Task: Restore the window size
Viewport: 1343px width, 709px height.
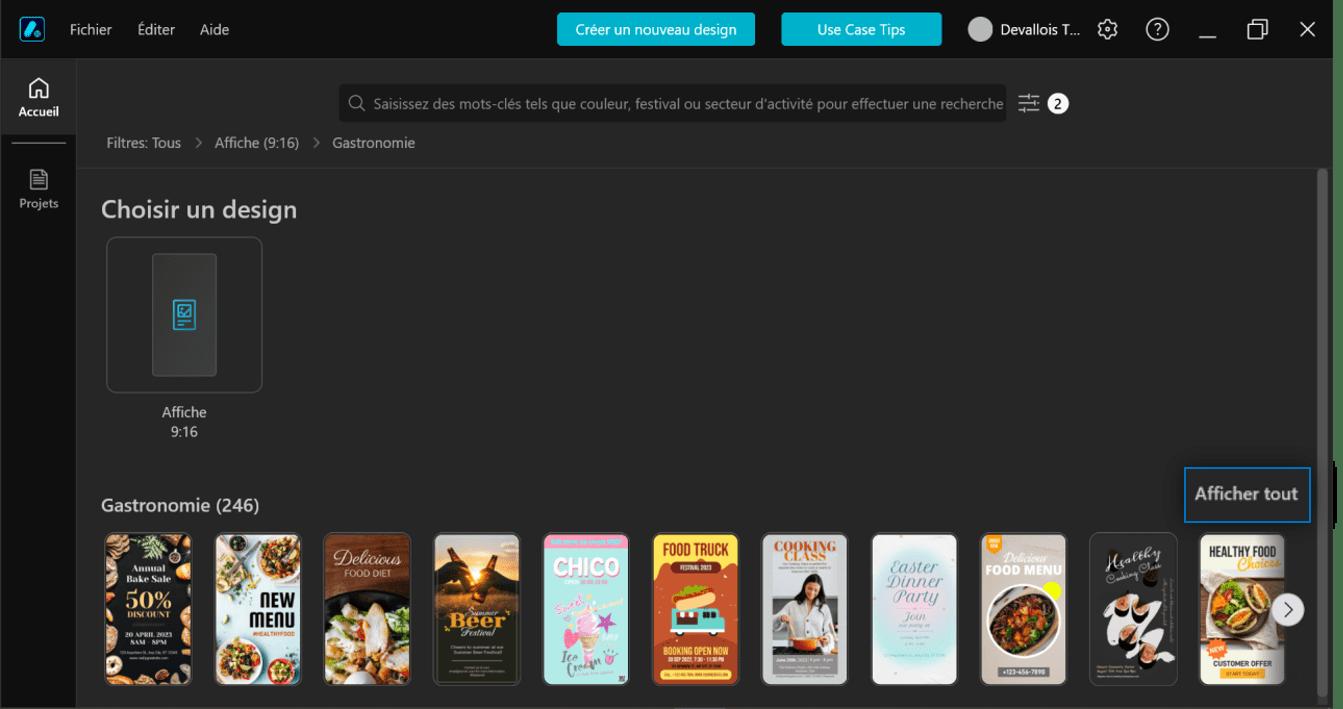Action: point(1257,29)
